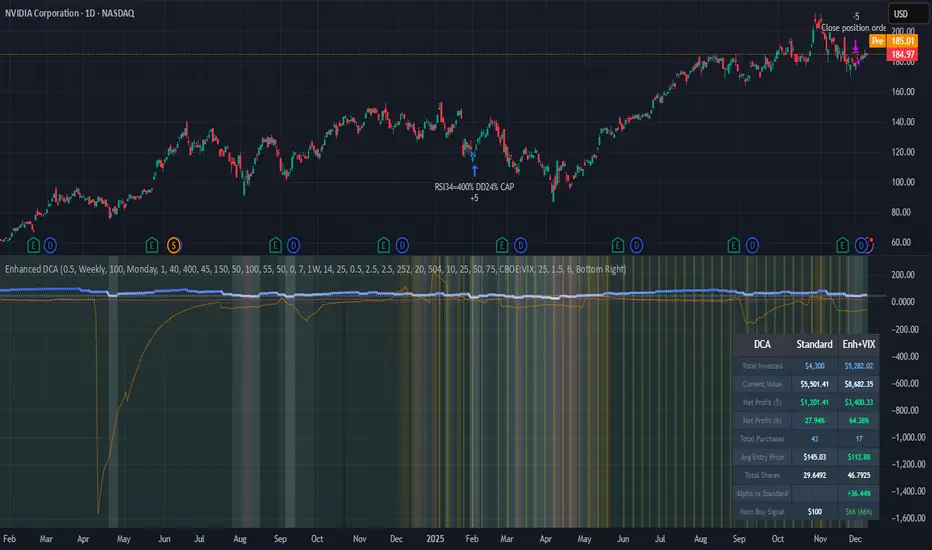Select the magenta close position arrow
The image size is (932, 550).
click(855, 46)
